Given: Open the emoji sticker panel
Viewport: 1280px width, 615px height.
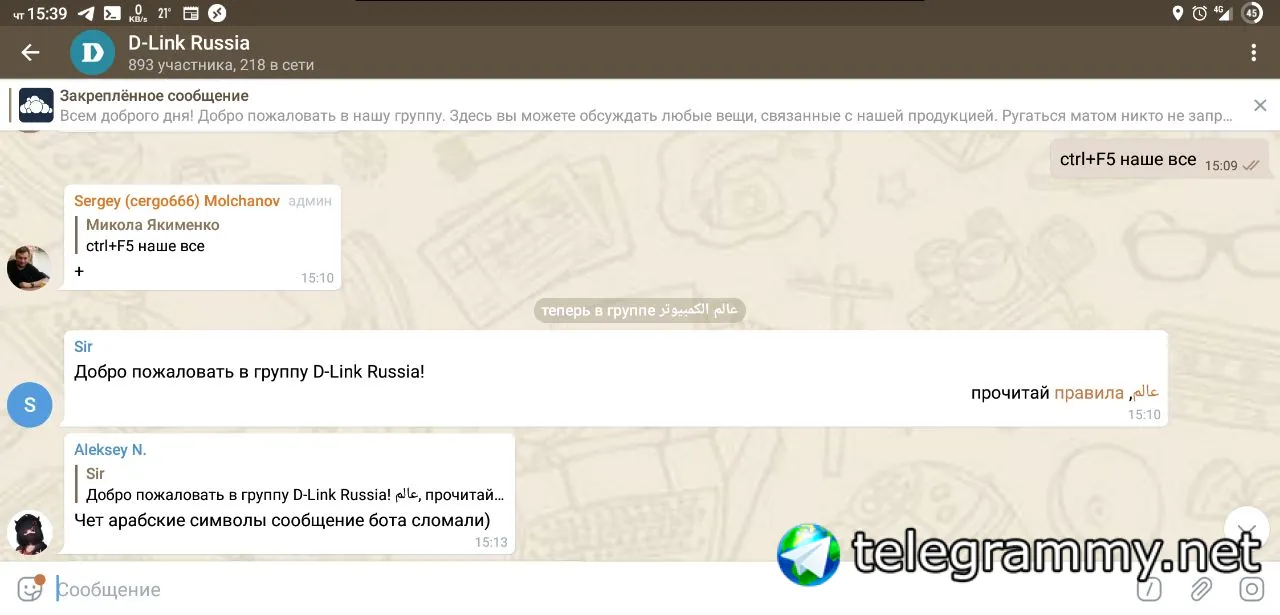Looking at the screenshot, I should [x=30, y=589].
